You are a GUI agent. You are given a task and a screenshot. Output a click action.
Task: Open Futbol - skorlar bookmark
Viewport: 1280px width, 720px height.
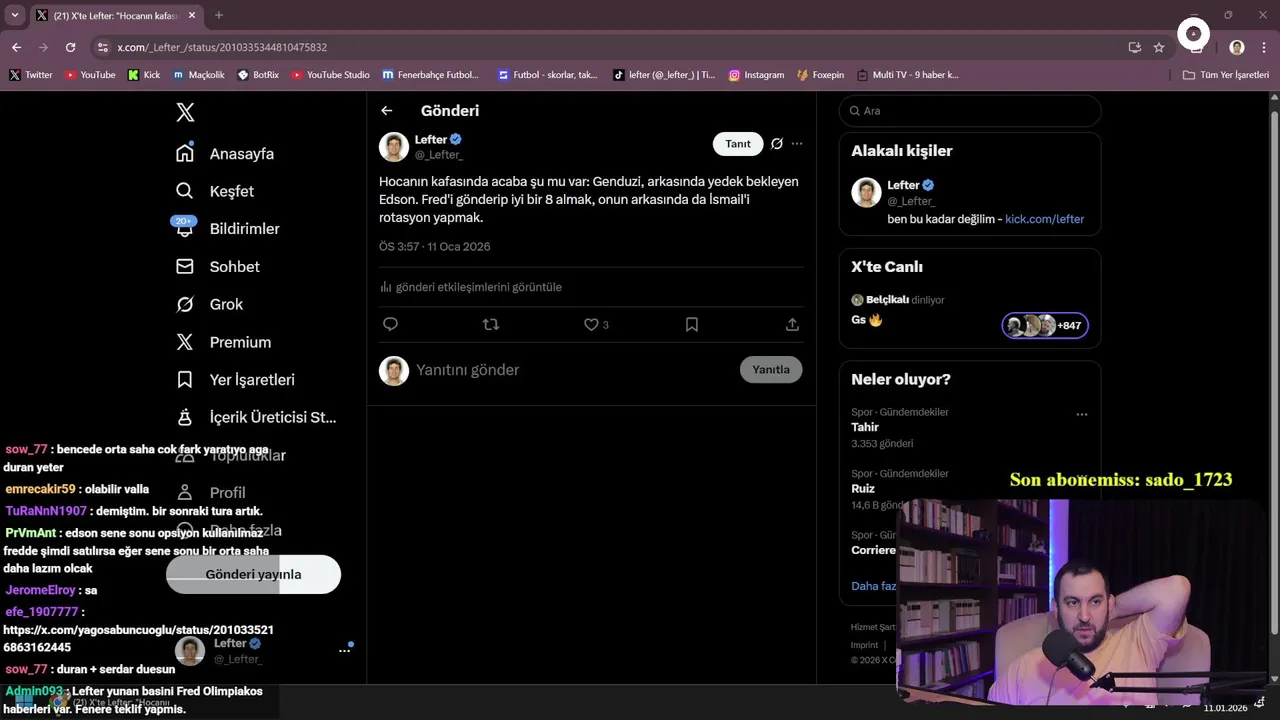547,75
